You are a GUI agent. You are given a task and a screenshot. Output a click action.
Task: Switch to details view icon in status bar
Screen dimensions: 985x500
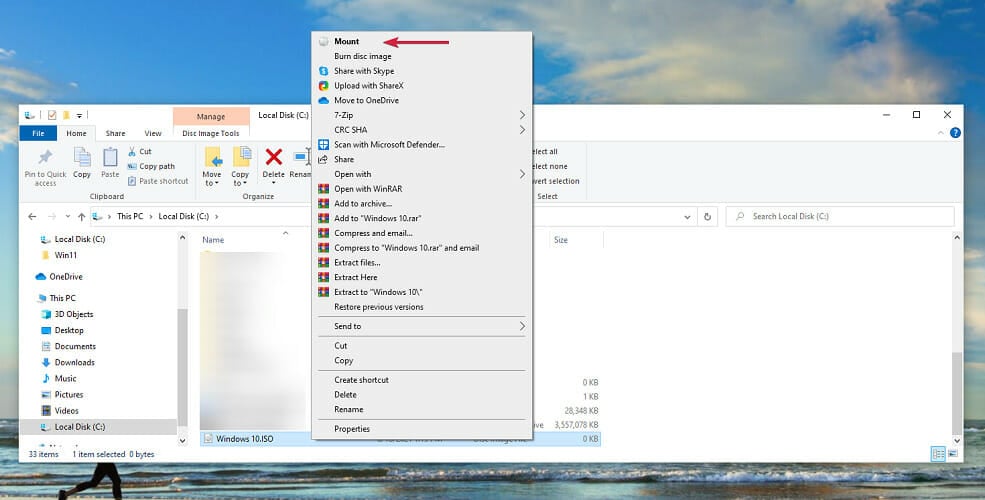(x=938, y=454)
